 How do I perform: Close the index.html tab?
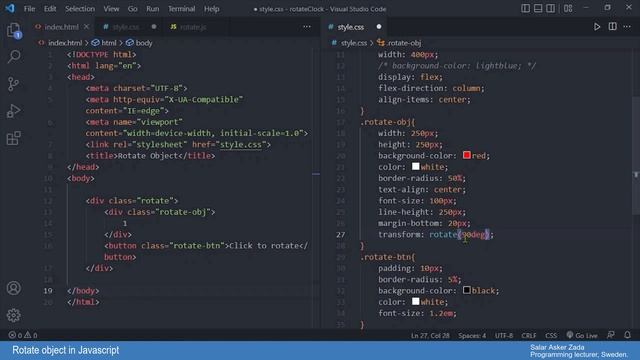pyautogui.click(x=87, y=27)
